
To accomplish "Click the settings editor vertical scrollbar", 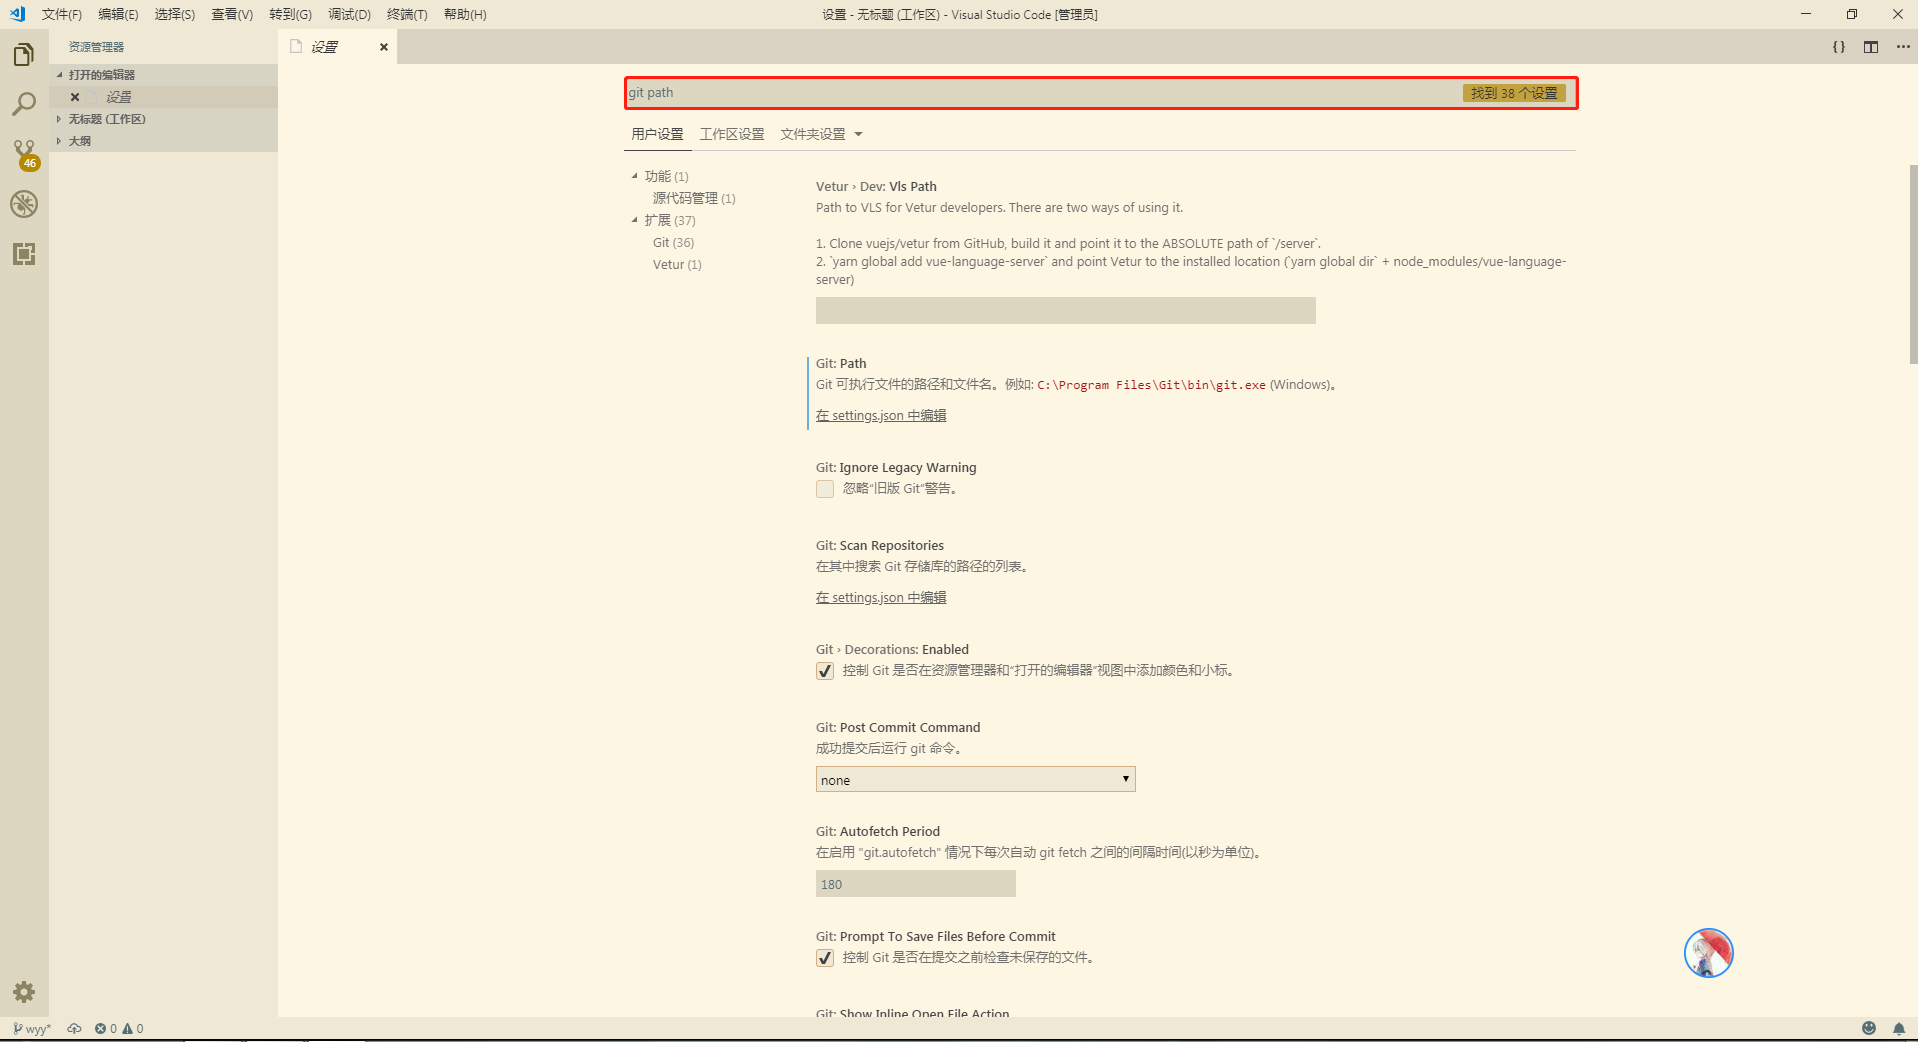I will [x=1913, y=264].
